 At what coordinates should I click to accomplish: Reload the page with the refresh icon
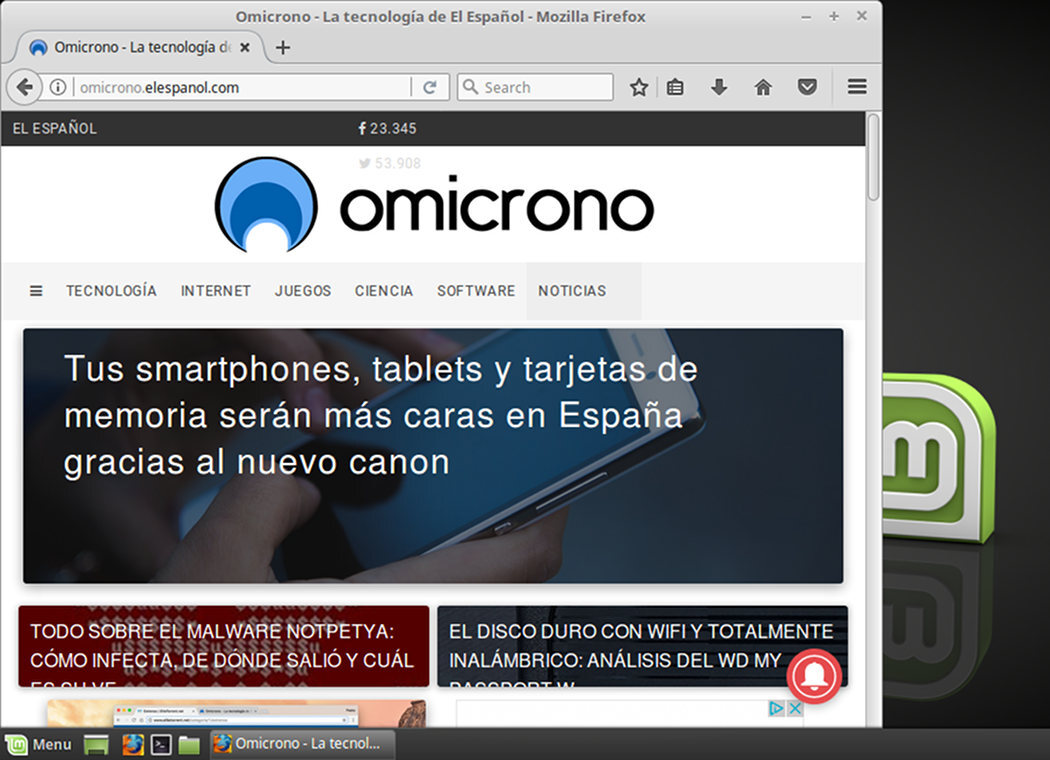(x=430, y=87)
